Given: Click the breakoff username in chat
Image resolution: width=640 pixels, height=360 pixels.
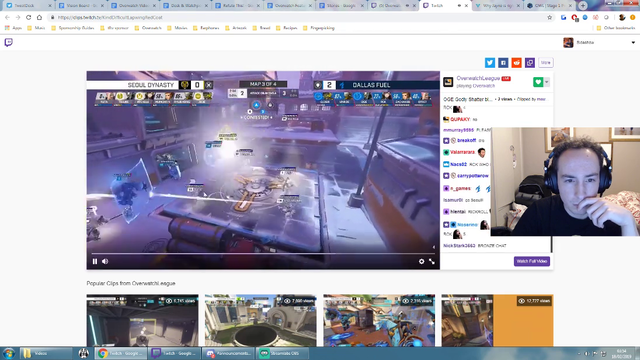Looking at the screenshot, I should (x=466, y=140).
